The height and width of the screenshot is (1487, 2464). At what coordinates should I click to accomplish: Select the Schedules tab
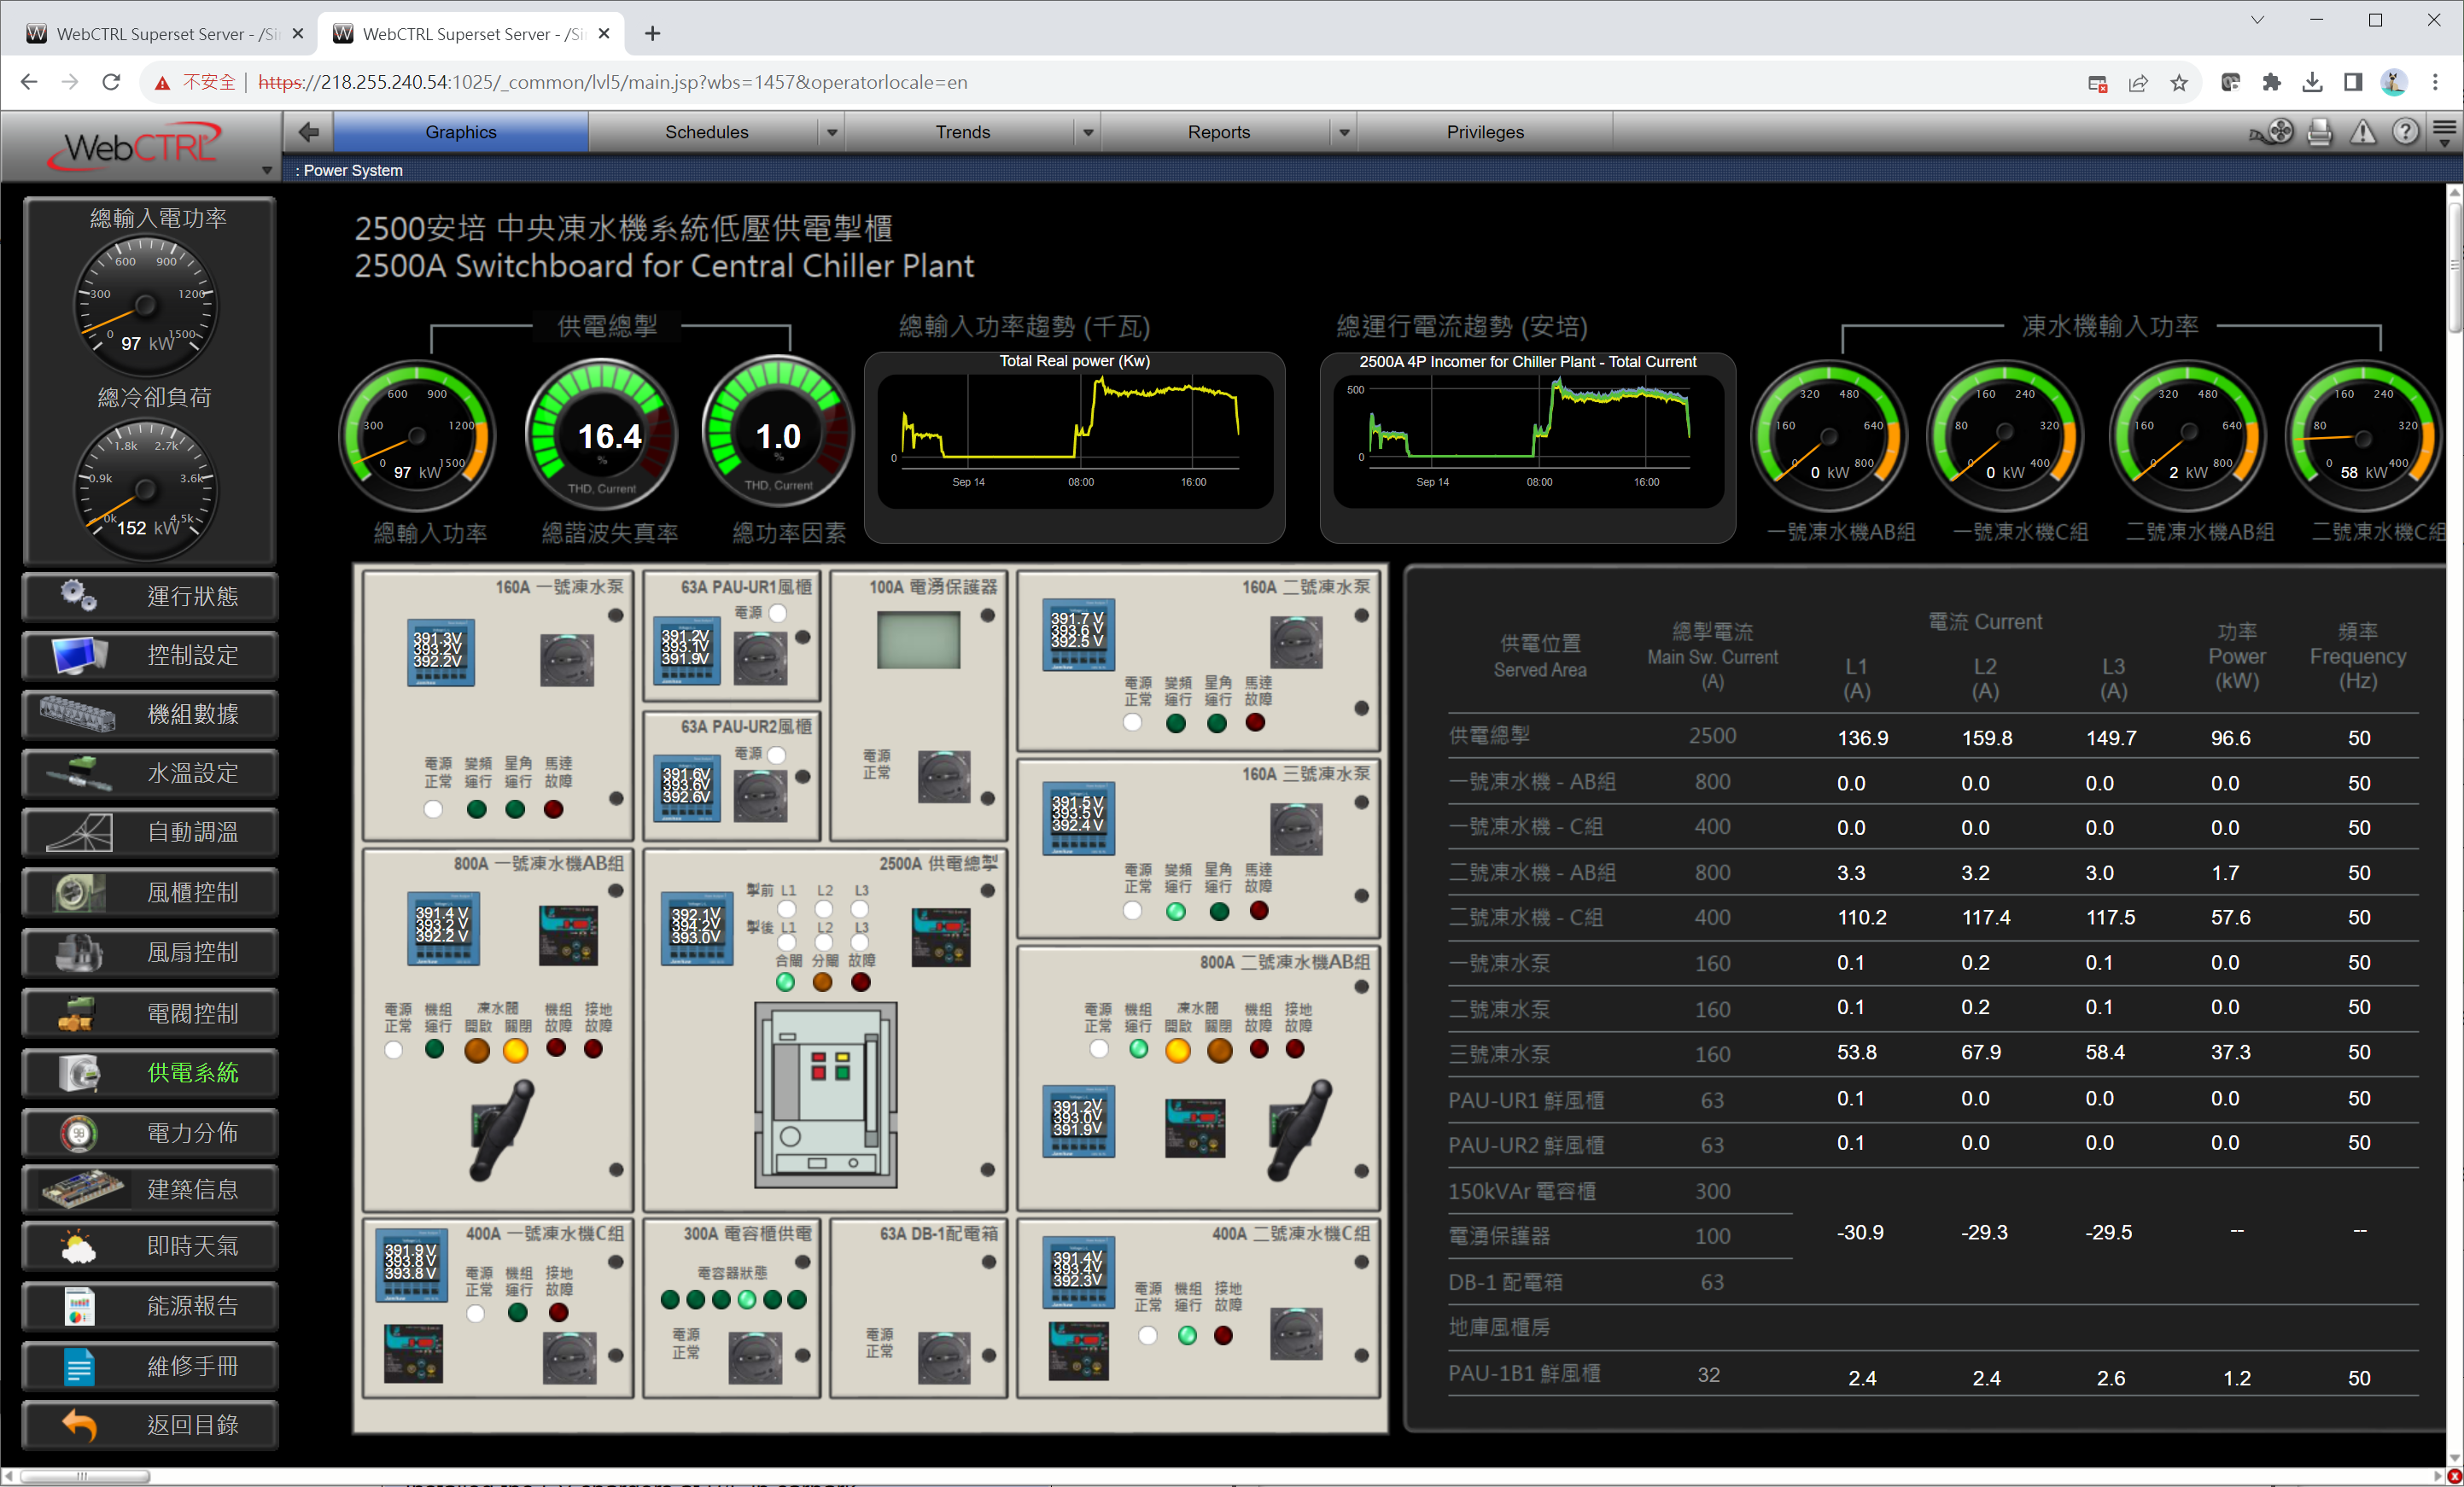point(706,131)
